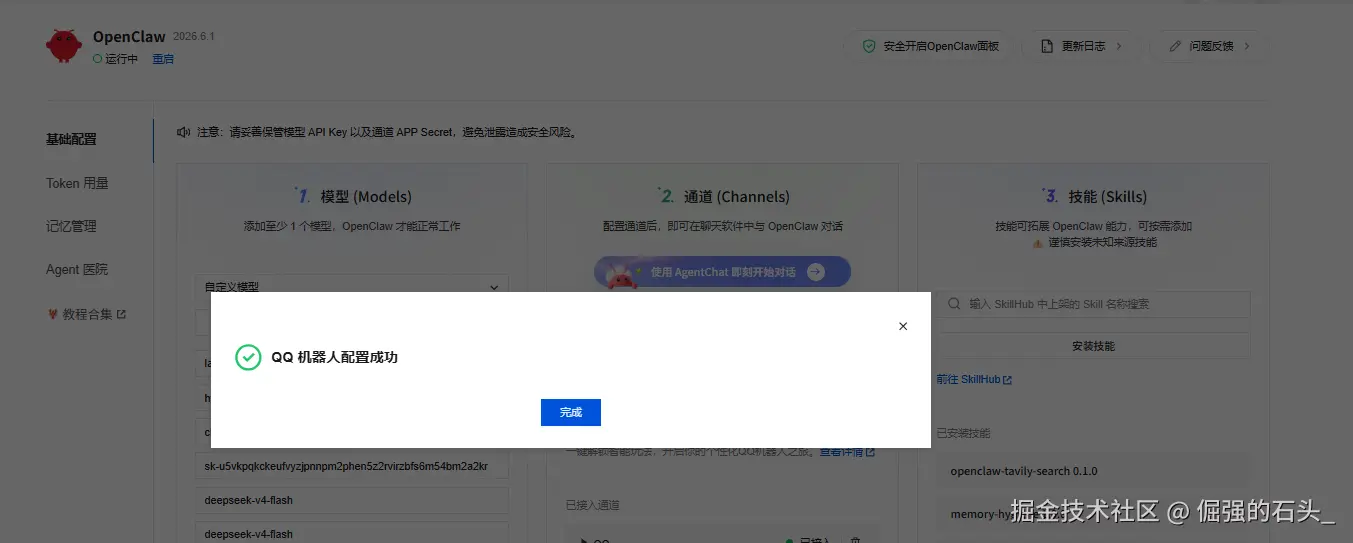
Task: Open the 自定义模型 dropdown
Action: point(351,286)
